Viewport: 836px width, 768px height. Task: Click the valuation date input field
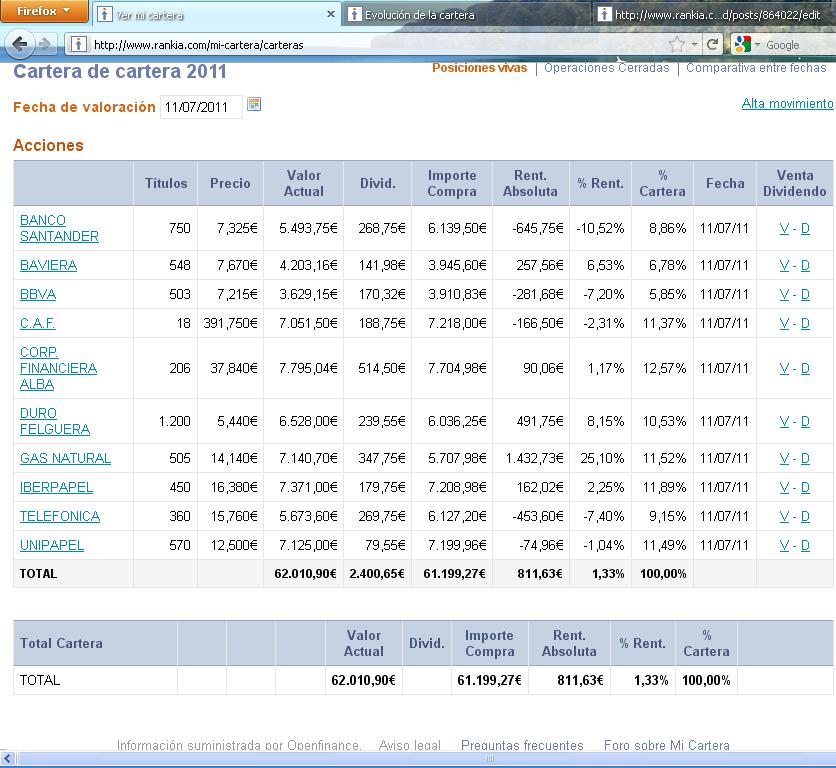click(200, 107)
